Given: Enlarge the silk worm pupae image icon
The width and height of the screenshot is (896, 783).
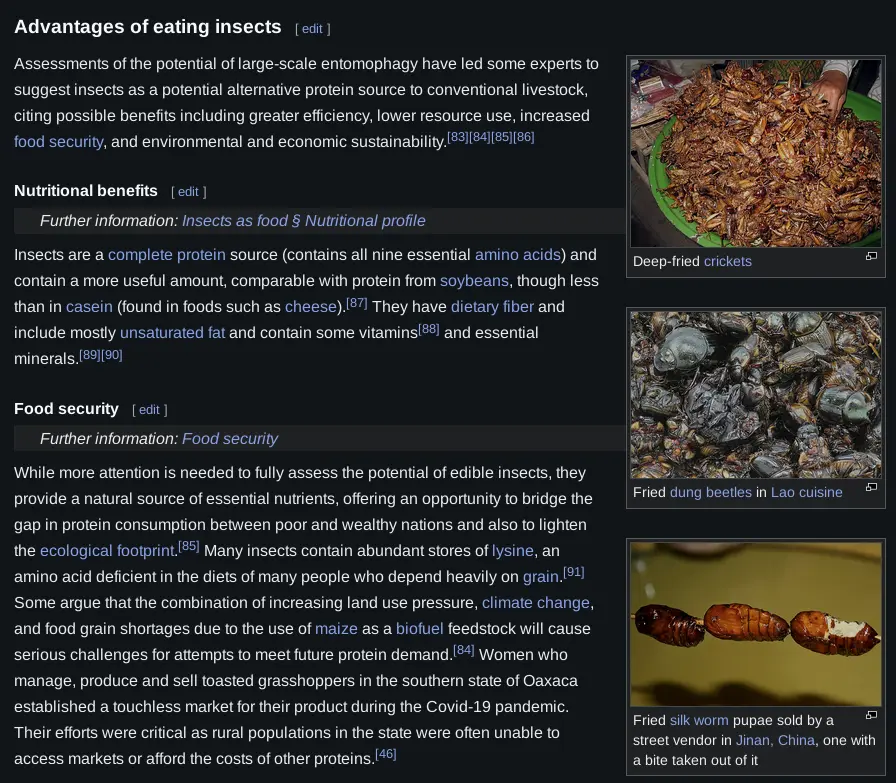Looking at the screenshot, I should coord(871,715).
